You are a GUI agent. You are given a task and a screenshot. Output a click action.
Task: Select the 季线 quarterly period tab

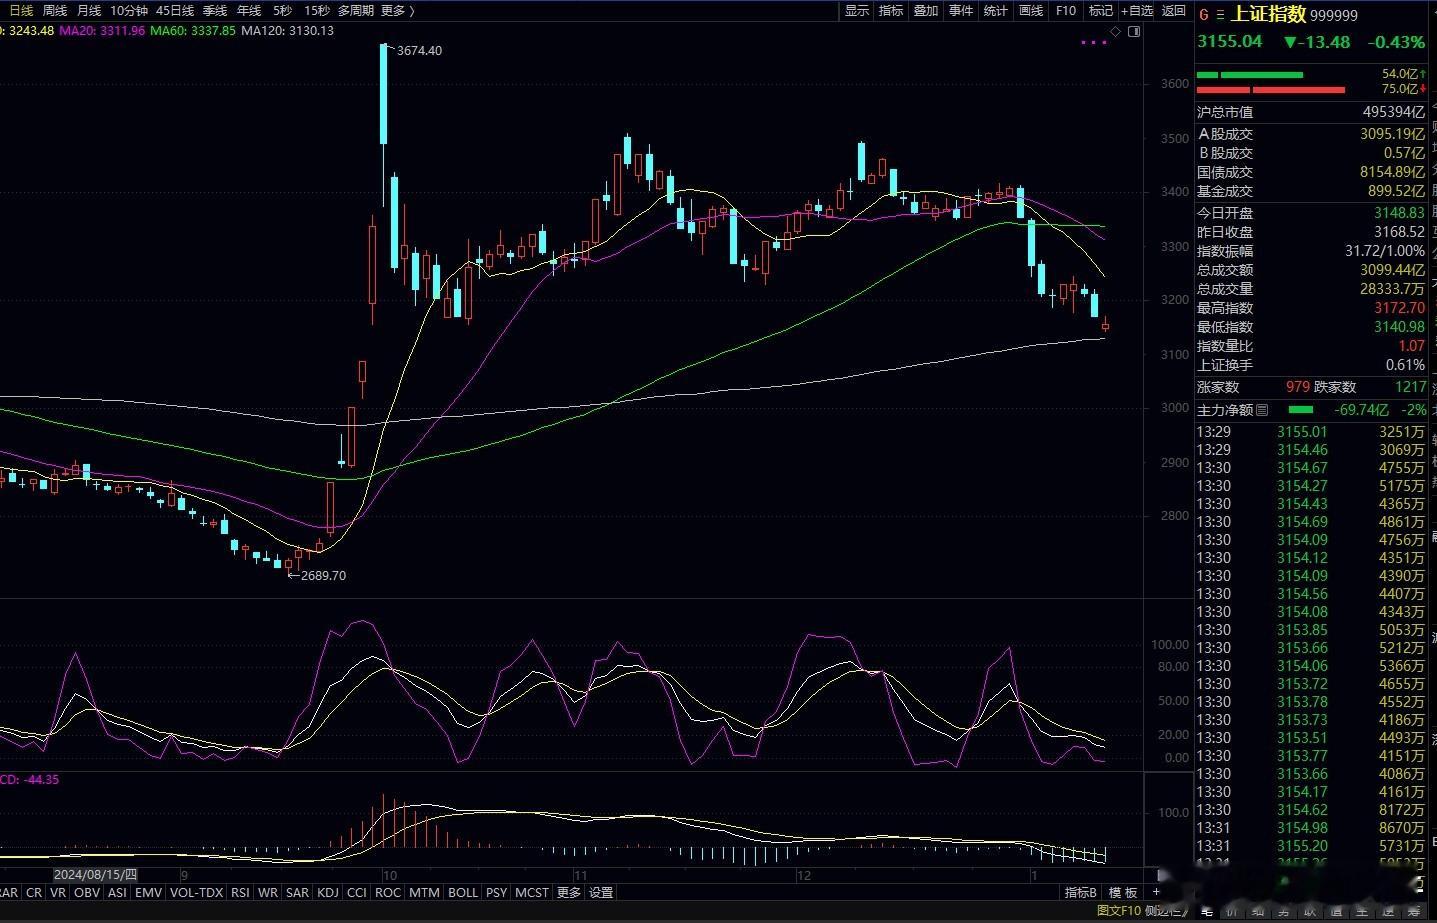pos(215,11)
